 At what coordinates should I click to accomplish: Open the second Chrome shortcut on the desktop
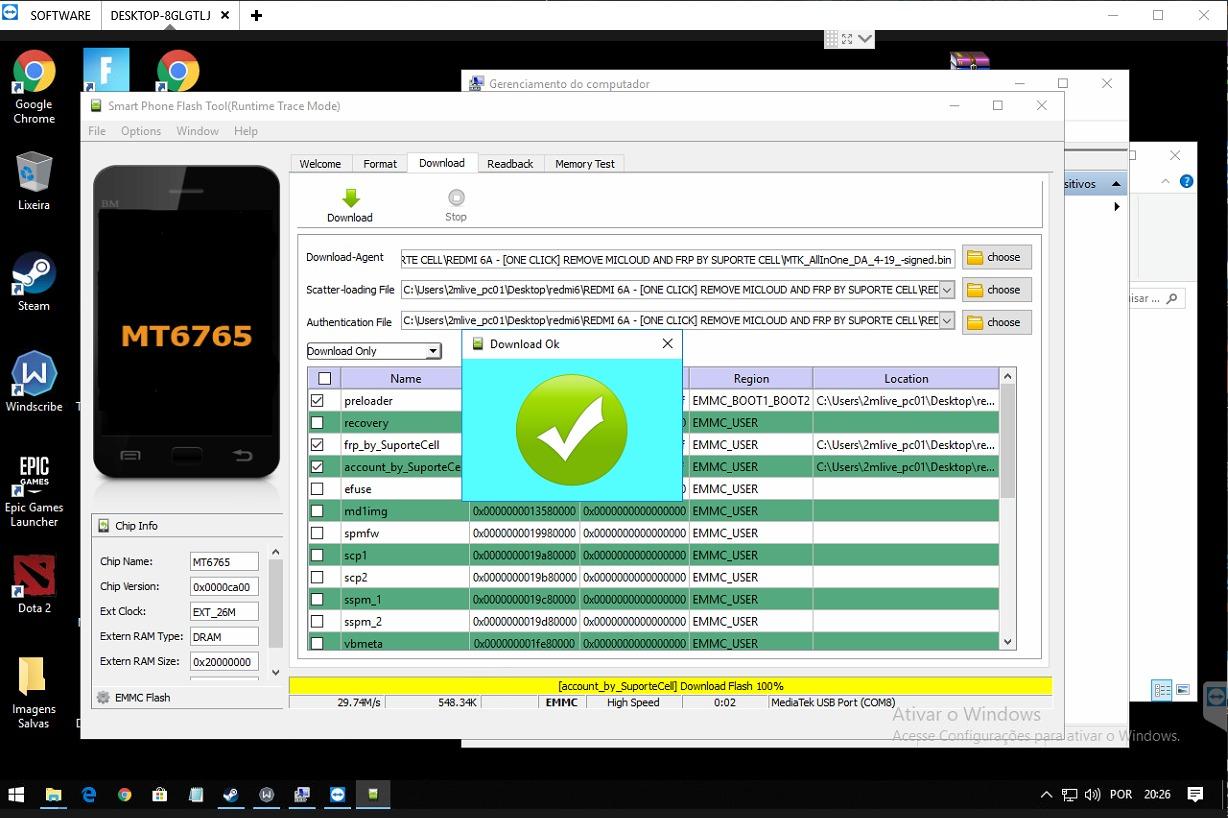tap(178, 71)
